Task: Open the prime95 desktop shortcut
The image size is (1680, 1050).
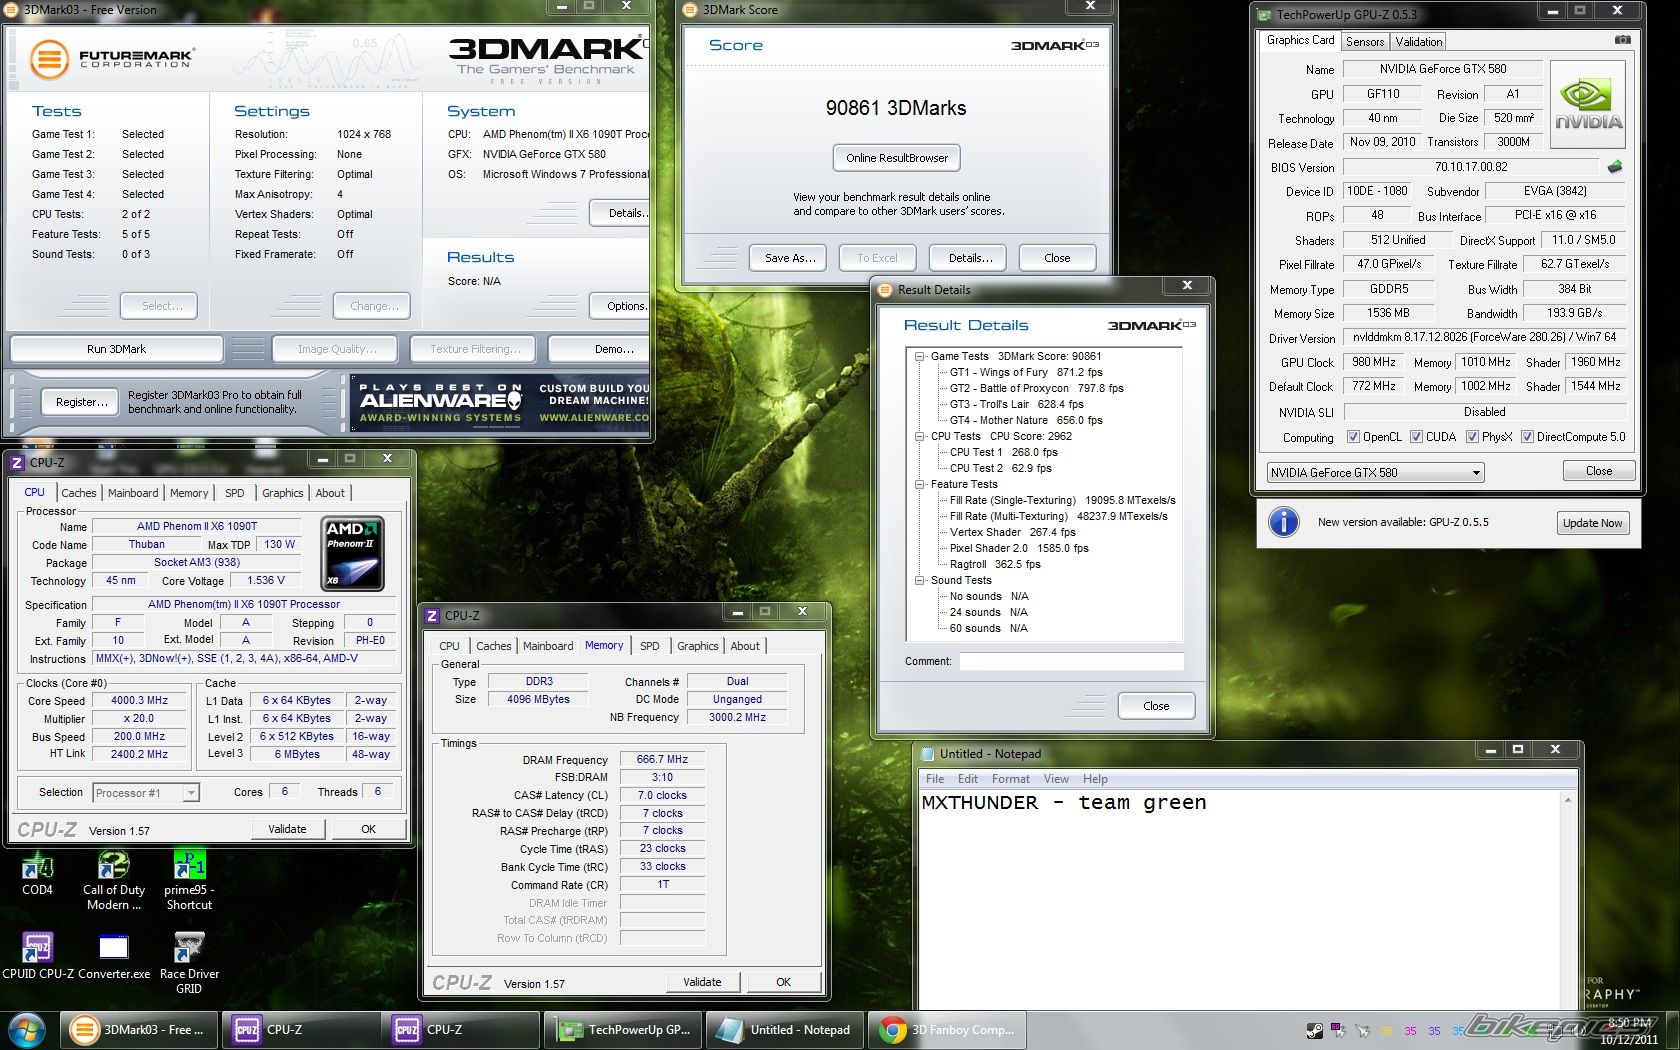Action: [189, 866]
